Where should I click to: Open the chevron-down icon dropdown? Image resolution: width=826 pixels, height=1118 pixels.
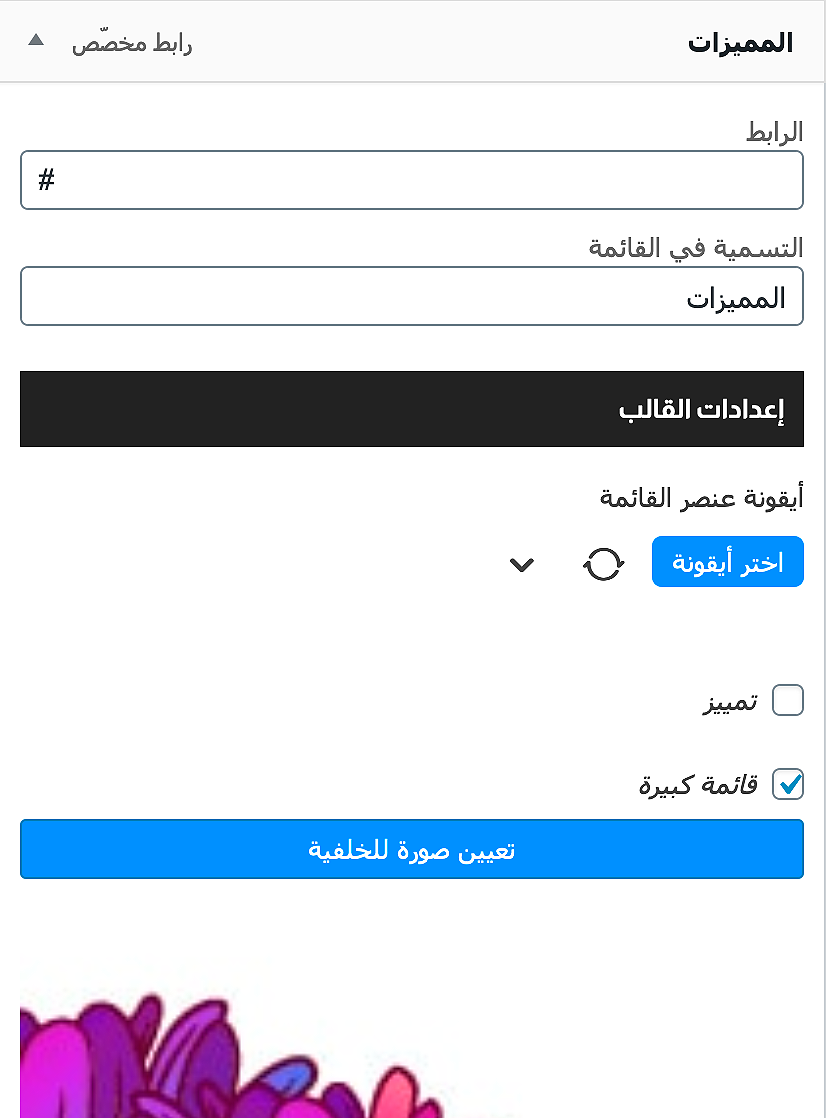point(522,564)
